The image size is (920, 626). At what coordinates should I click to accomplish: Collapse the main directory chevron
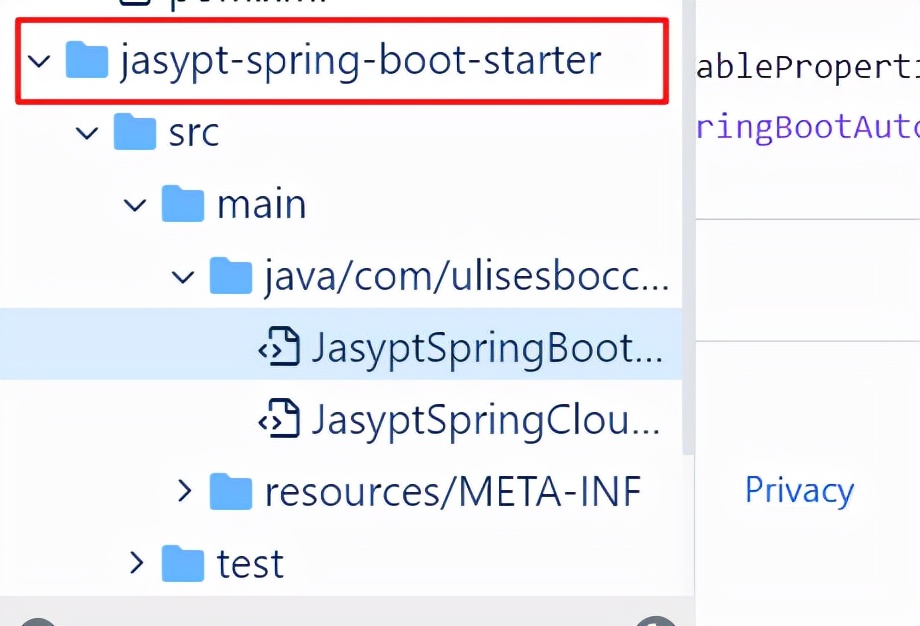pyautogui.click(x=136, y=204)
